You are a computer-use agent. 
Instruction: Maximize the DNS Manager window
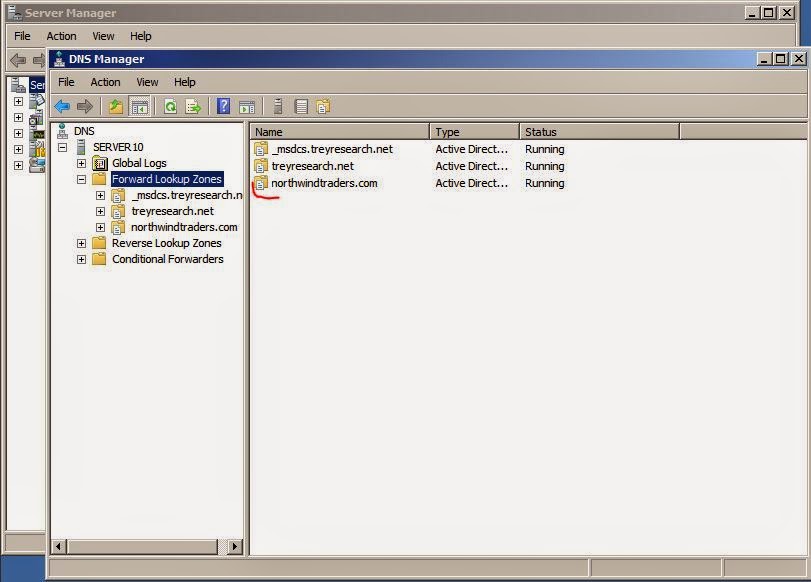(780, 59)
